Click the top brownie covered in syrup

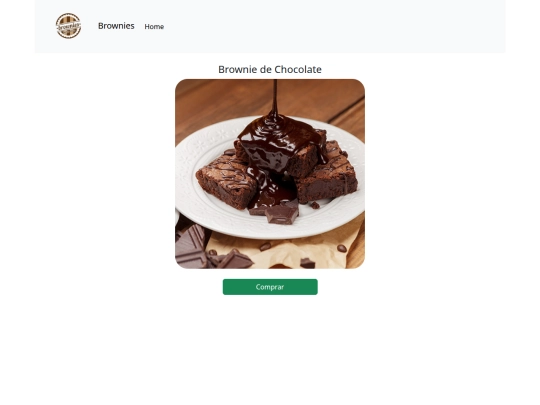281,146
